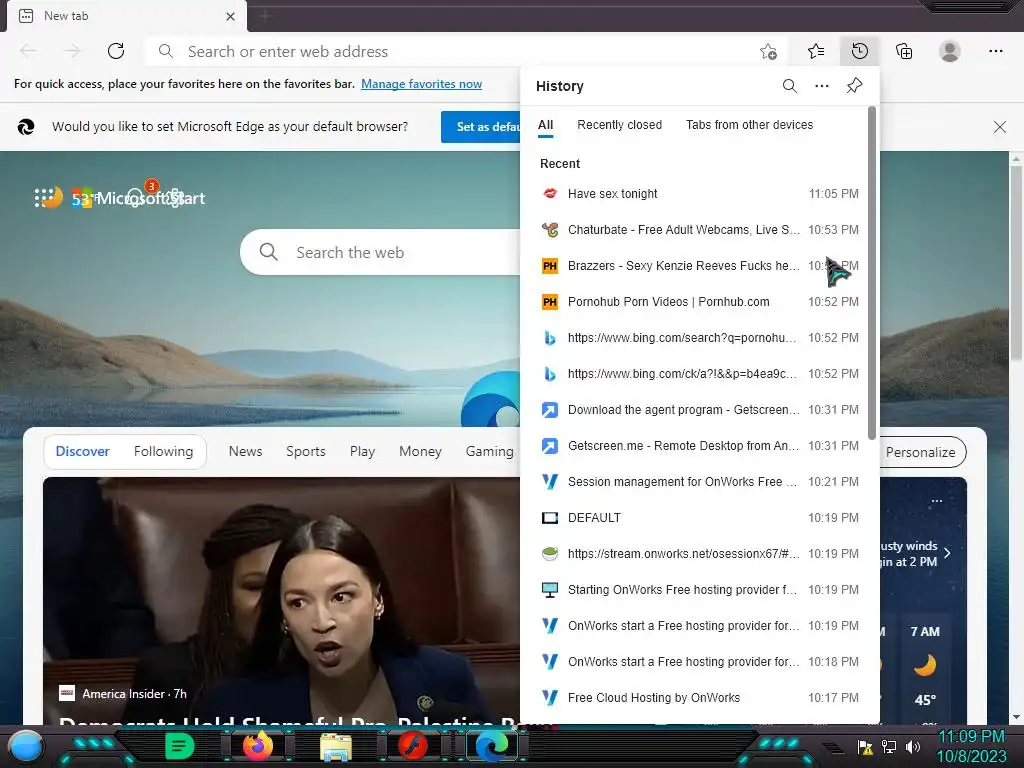Viewport: 1024px width, 768px height.
Task: Click the Search the web box
Action: (381, 252)
